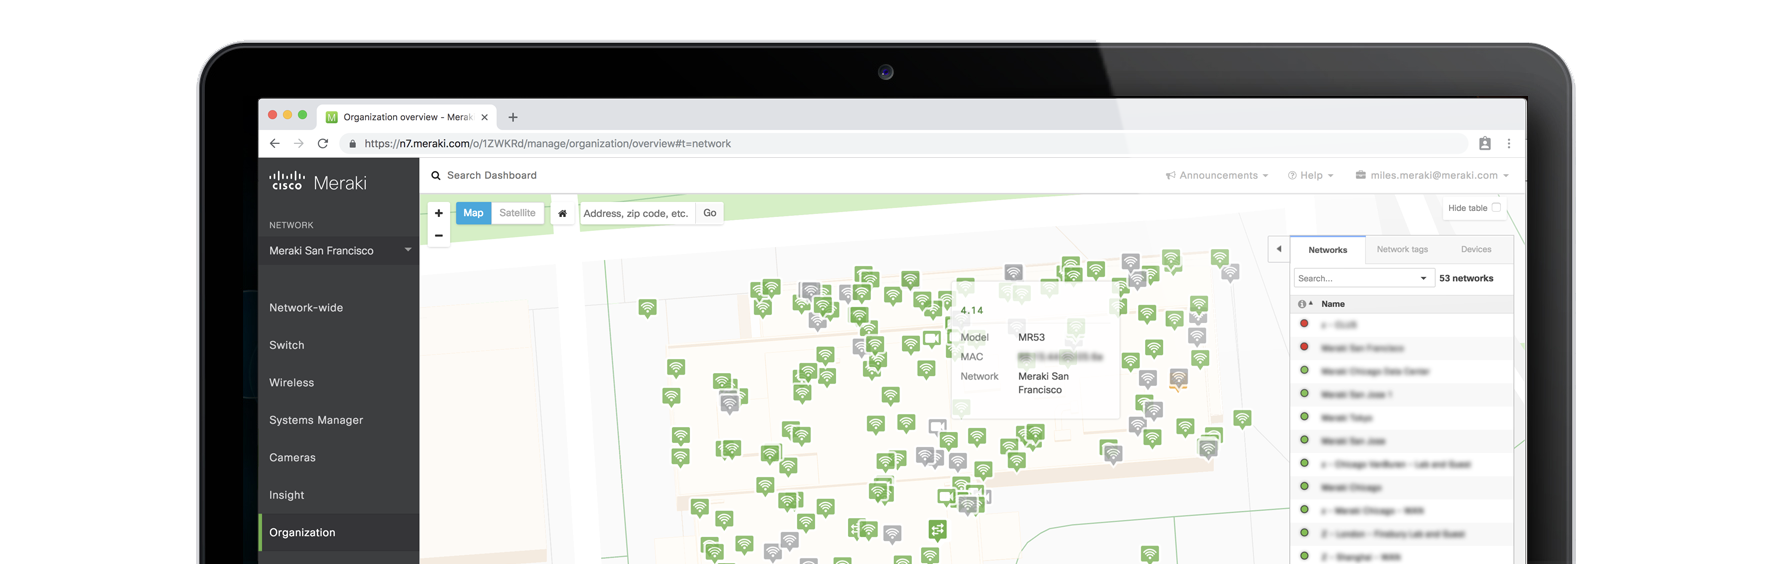Open the Wireless menu

pyautogui.click(x=291, y=383)
